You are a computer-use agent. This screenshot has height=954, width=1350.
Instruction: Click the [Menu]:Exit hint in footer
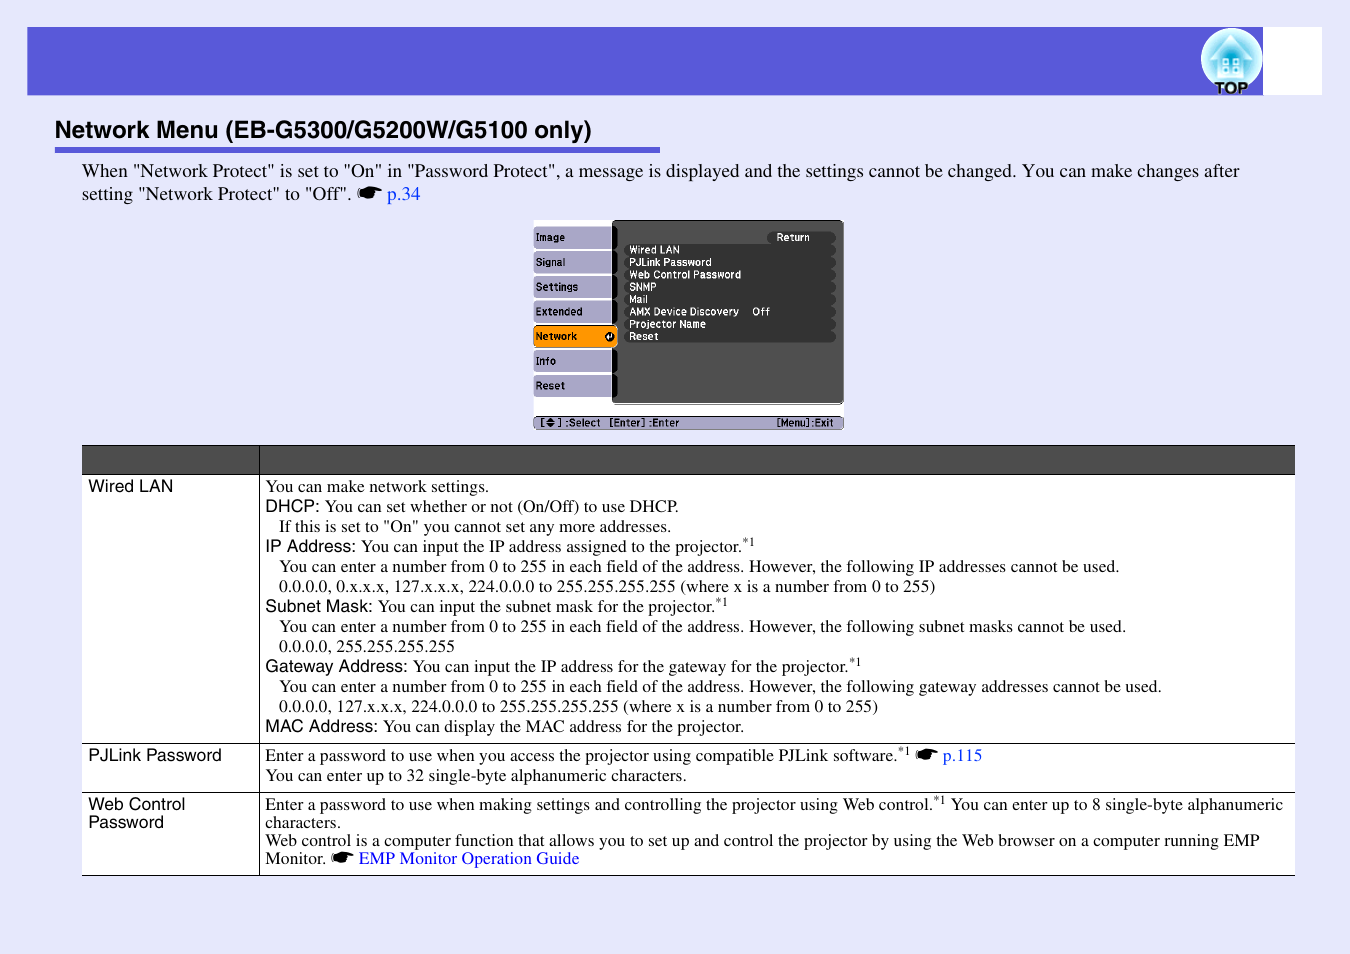[805, 423]
